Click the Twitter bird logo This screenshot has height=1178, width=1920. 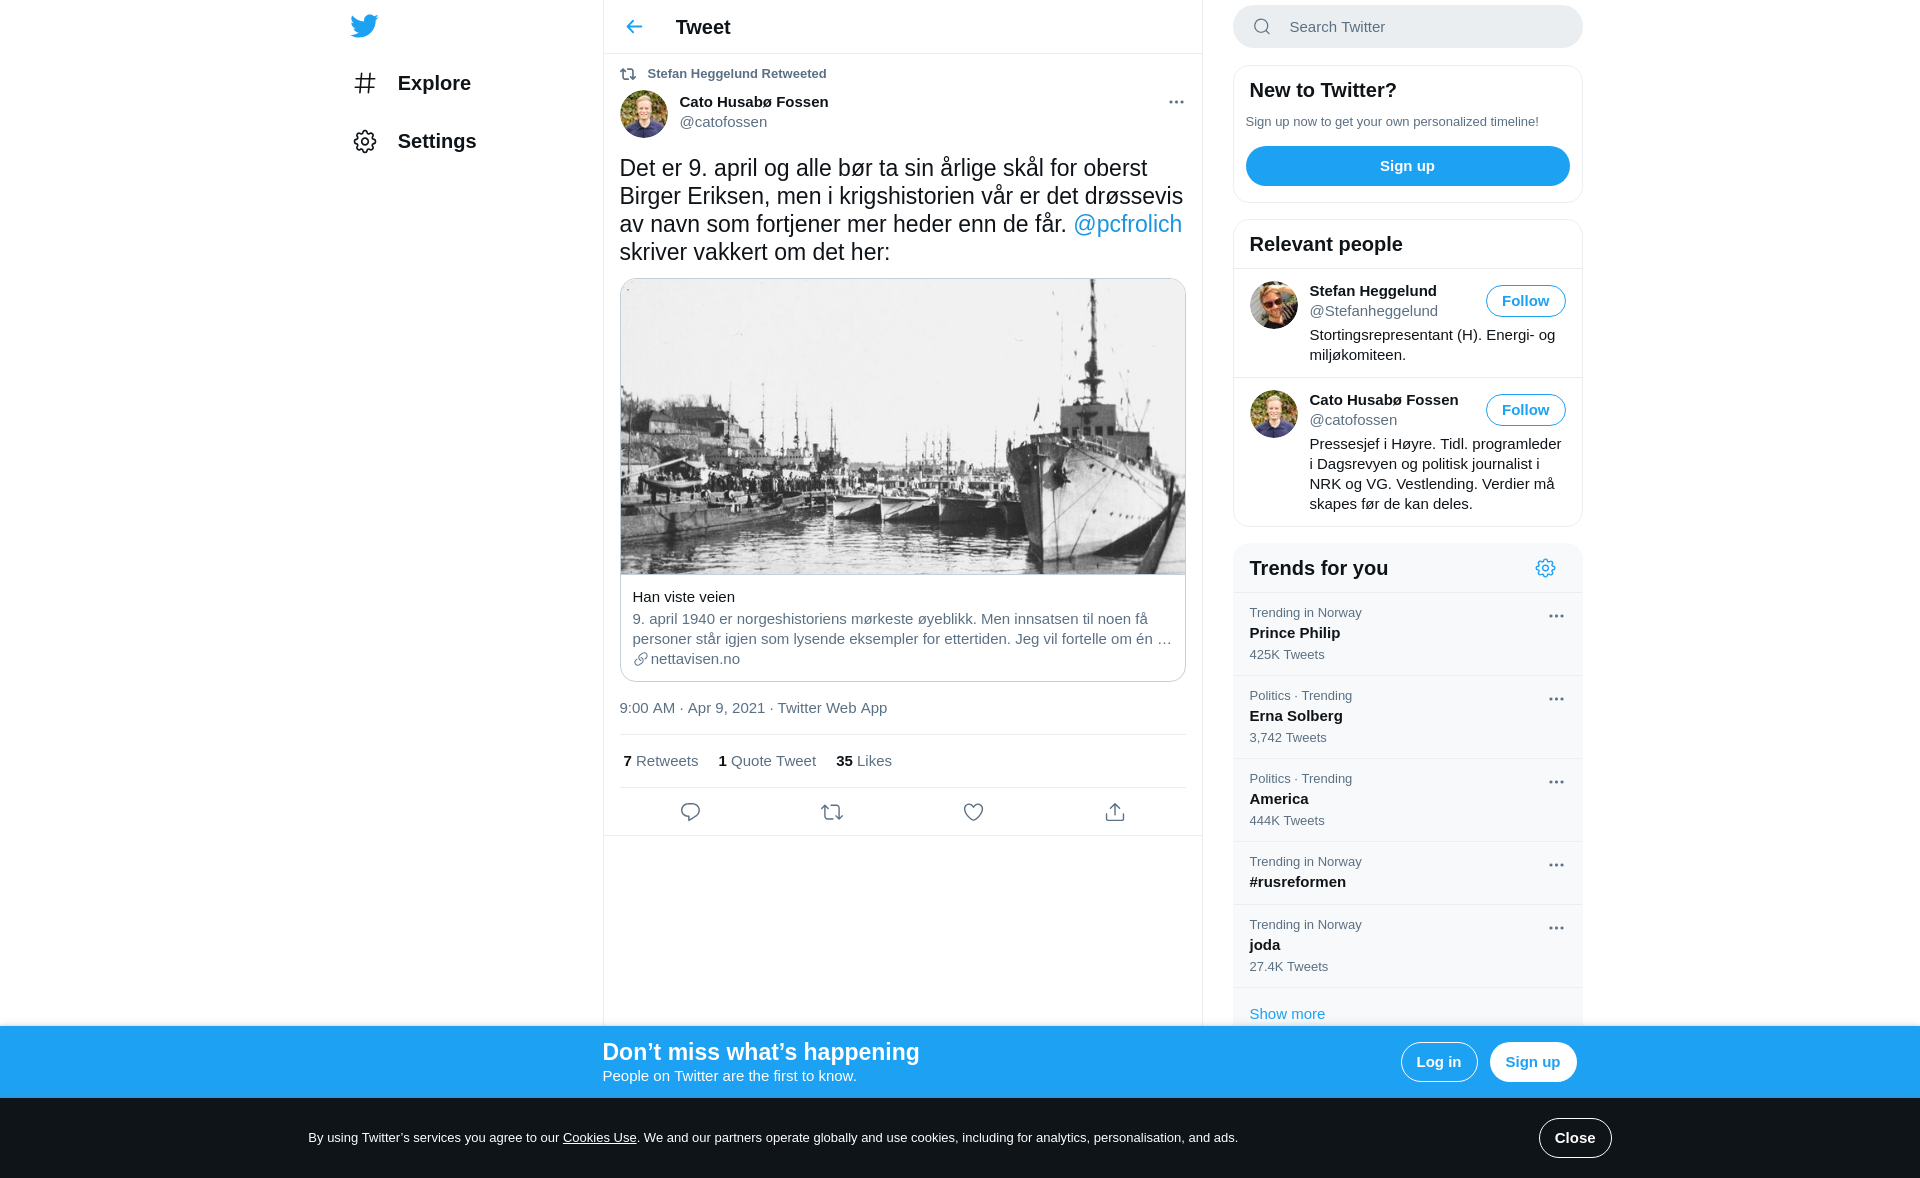(x=364, y=26)
